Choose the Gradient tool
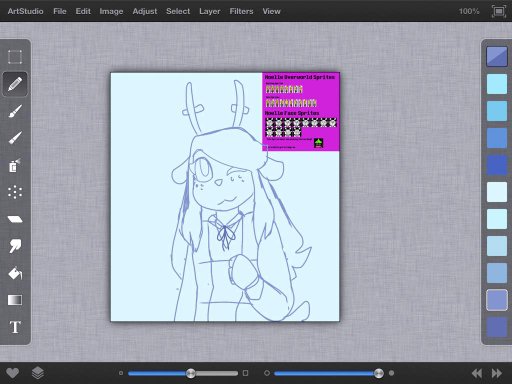Screen dimensions: 512x384 pyautogui.click(x=15, y=300)
